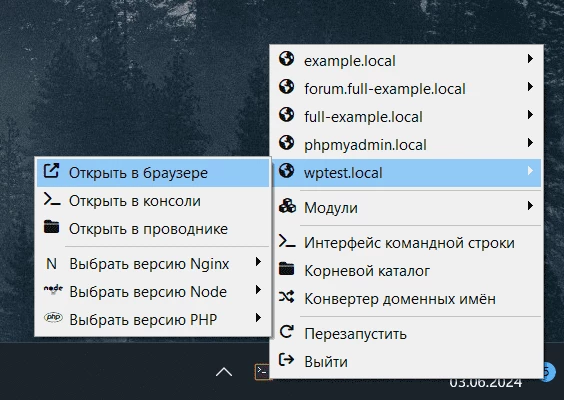Viewport: 564px width, 400px height.
Task: Click the taskbar date 03.06.2024
Action: click(486, 383)
